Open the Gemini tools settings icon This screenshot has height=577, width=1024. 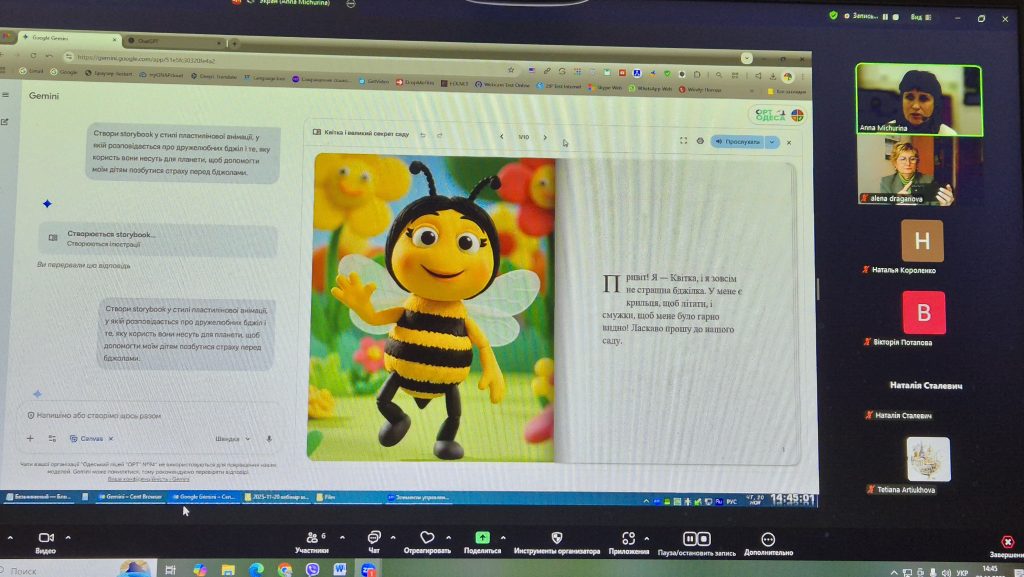(x=52, y=438)
